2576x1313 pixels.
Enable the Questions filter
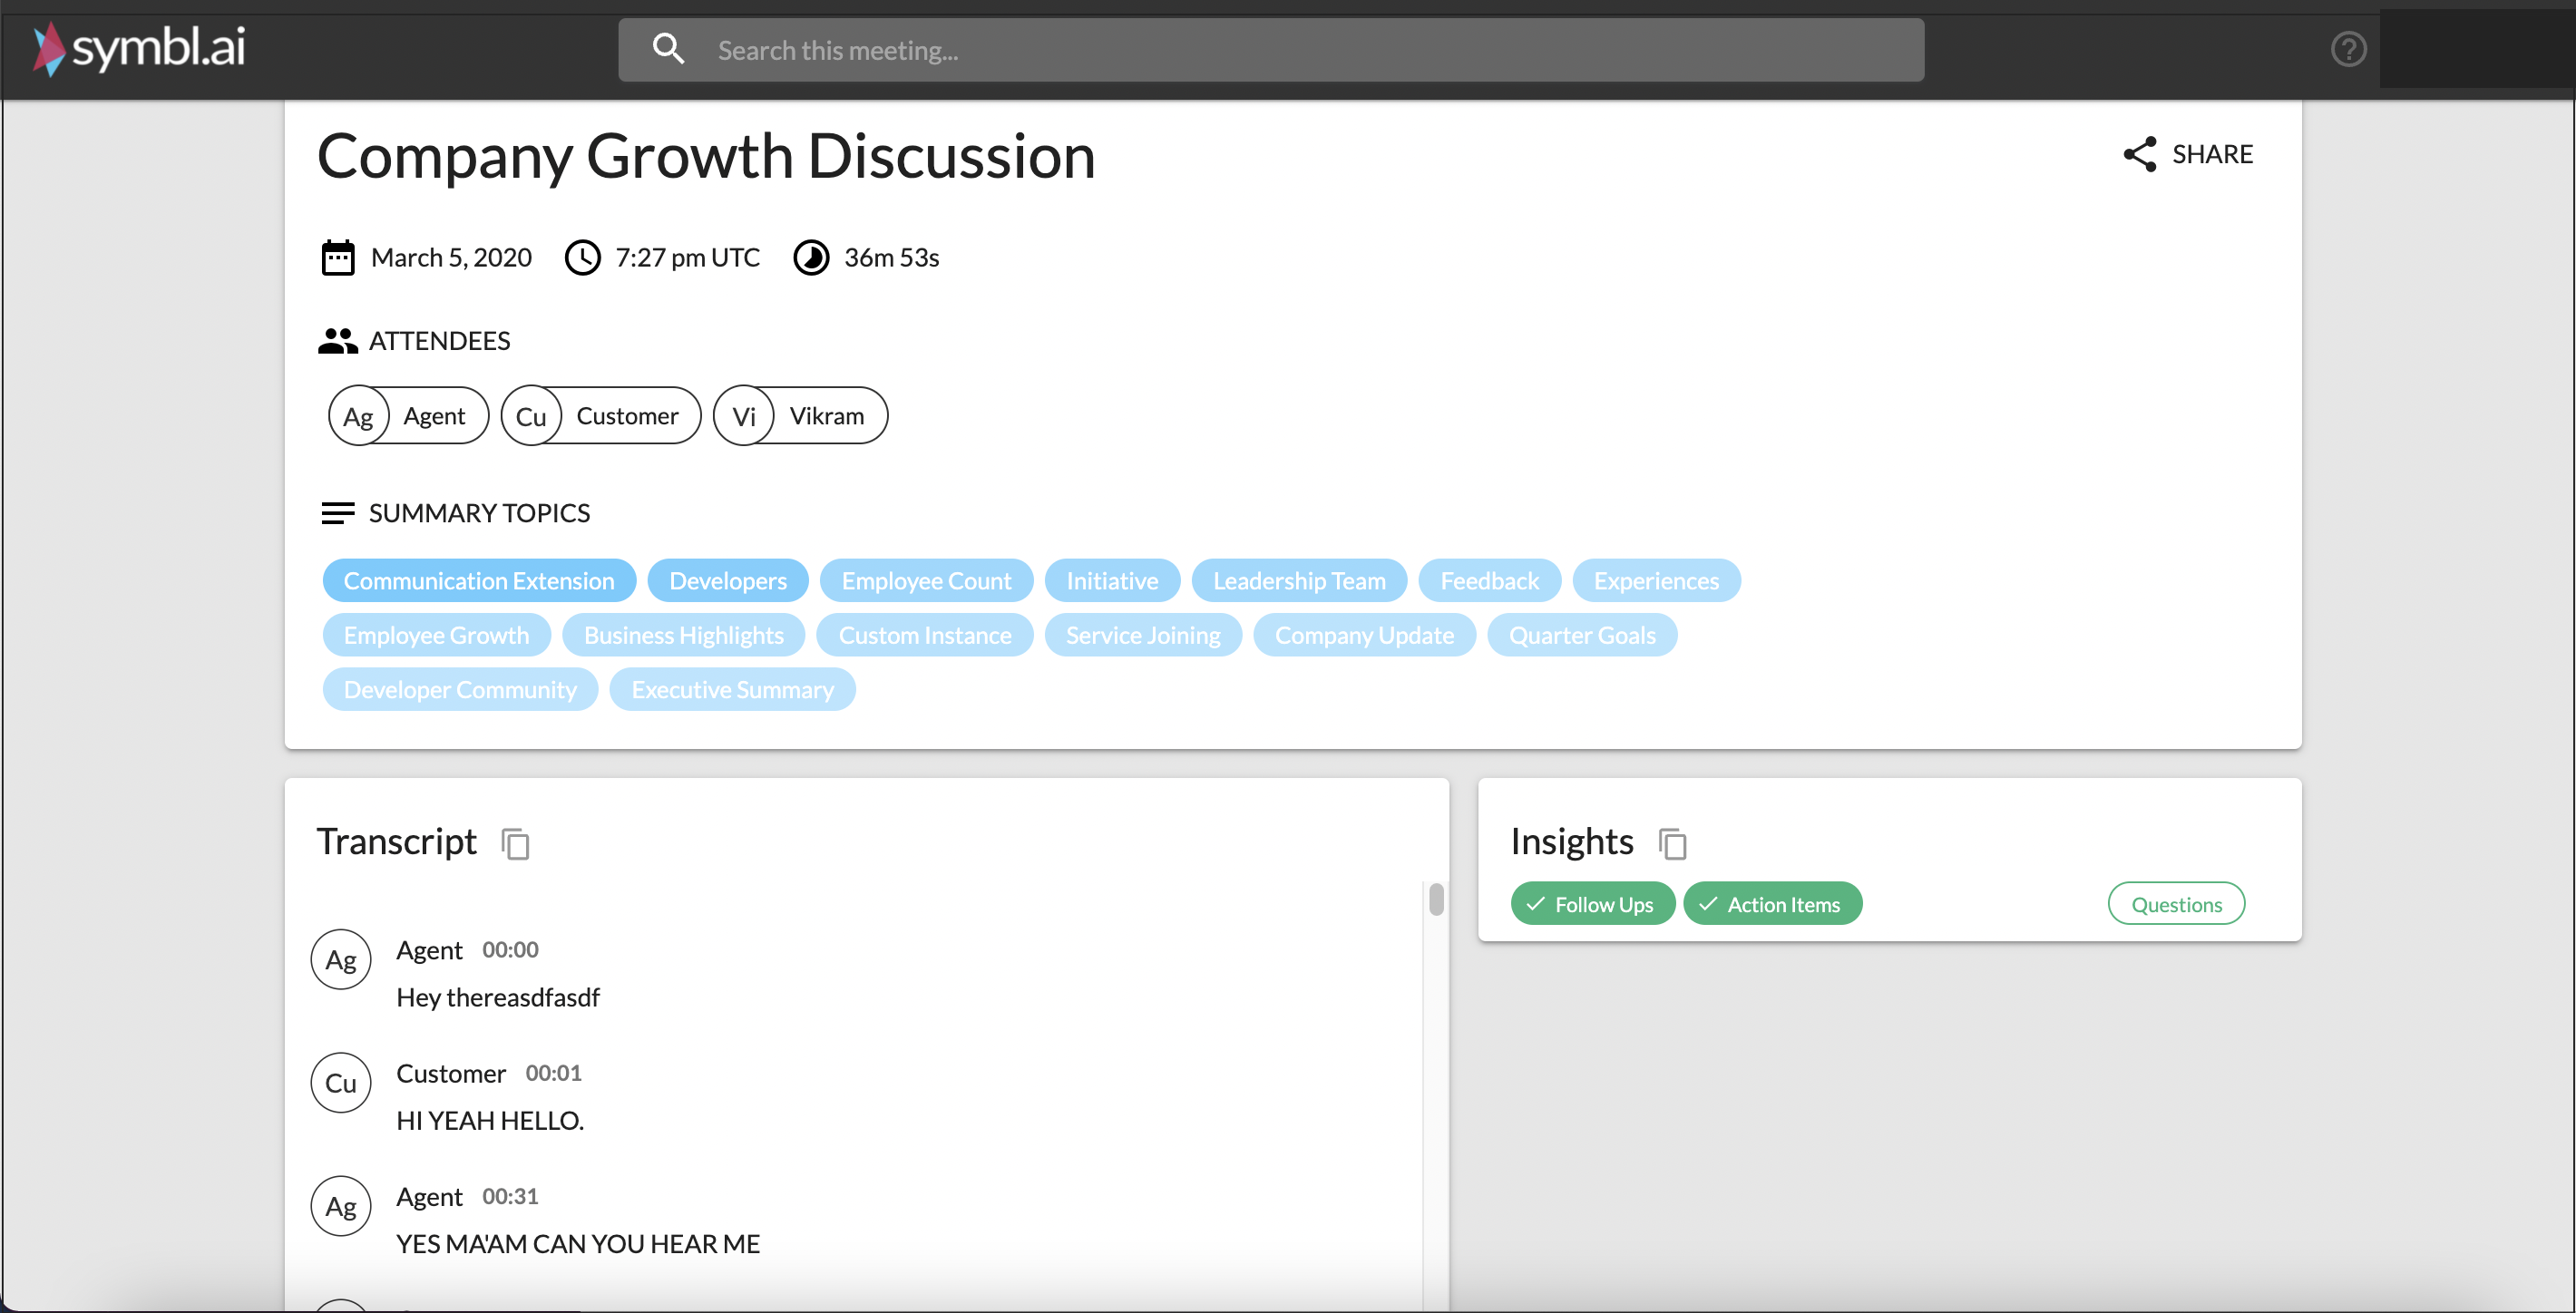click(x=2176, y=904)
